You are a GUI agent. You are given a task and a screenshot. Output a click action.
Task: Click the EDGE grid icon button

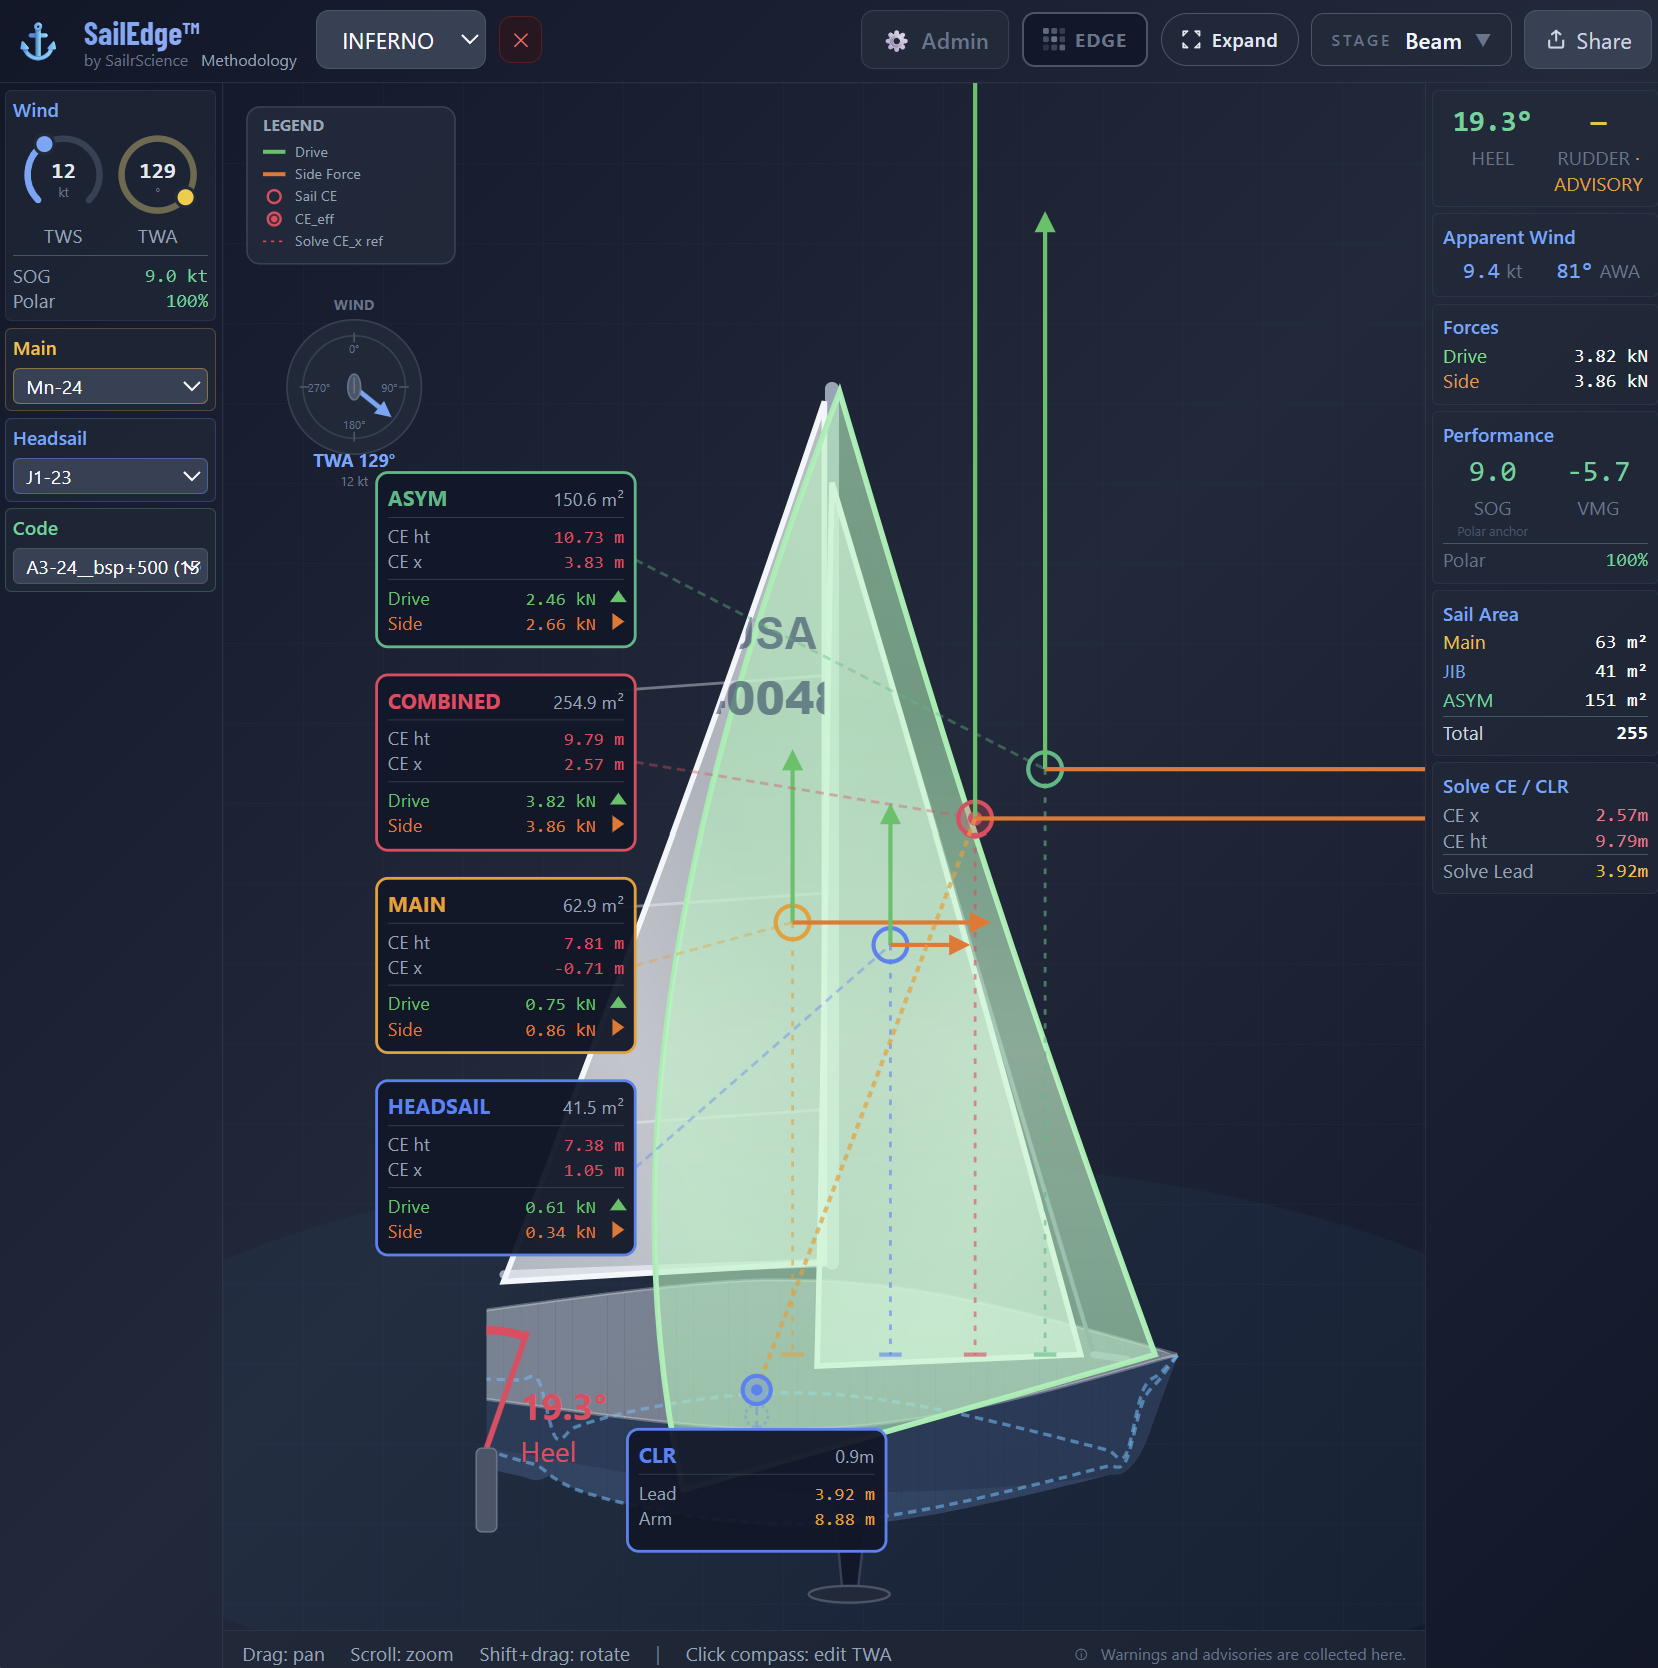coord(1084,40)
